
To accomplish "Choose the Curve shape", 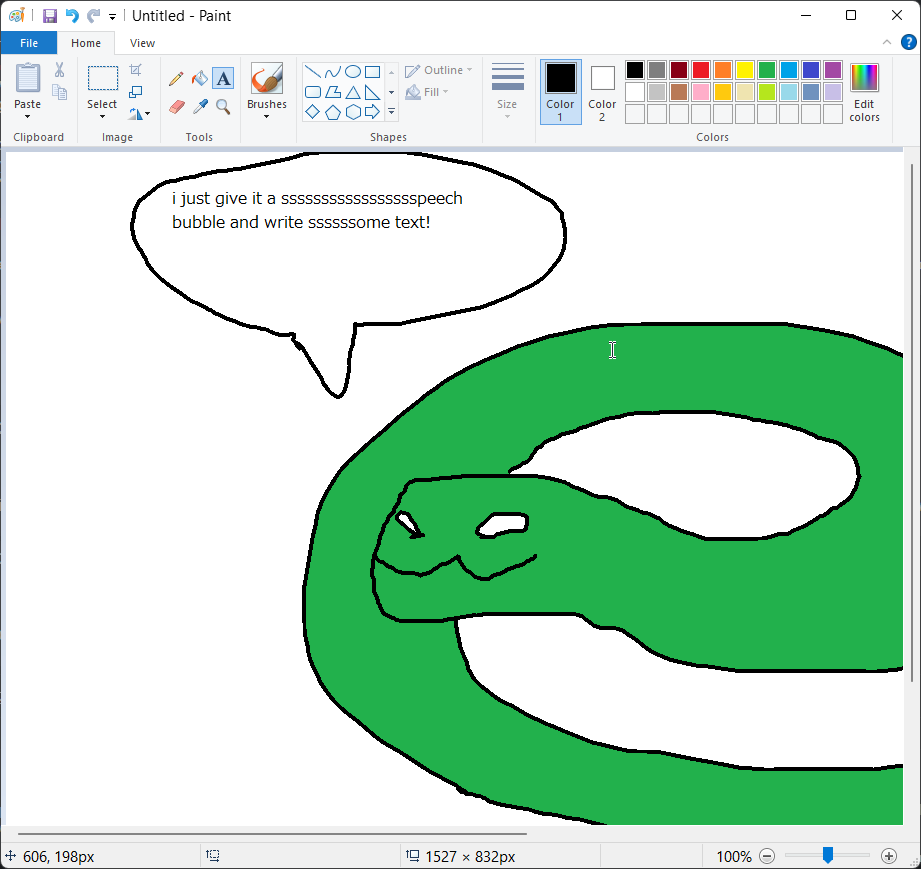I will (x=332, y=72).
